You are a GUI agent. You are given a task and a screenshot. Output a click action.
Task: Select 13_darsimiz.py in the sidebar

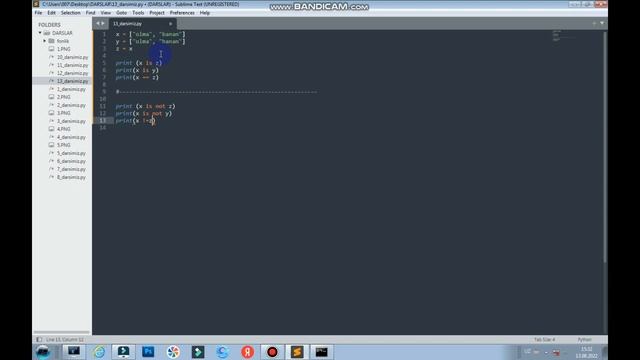(72, 81)
